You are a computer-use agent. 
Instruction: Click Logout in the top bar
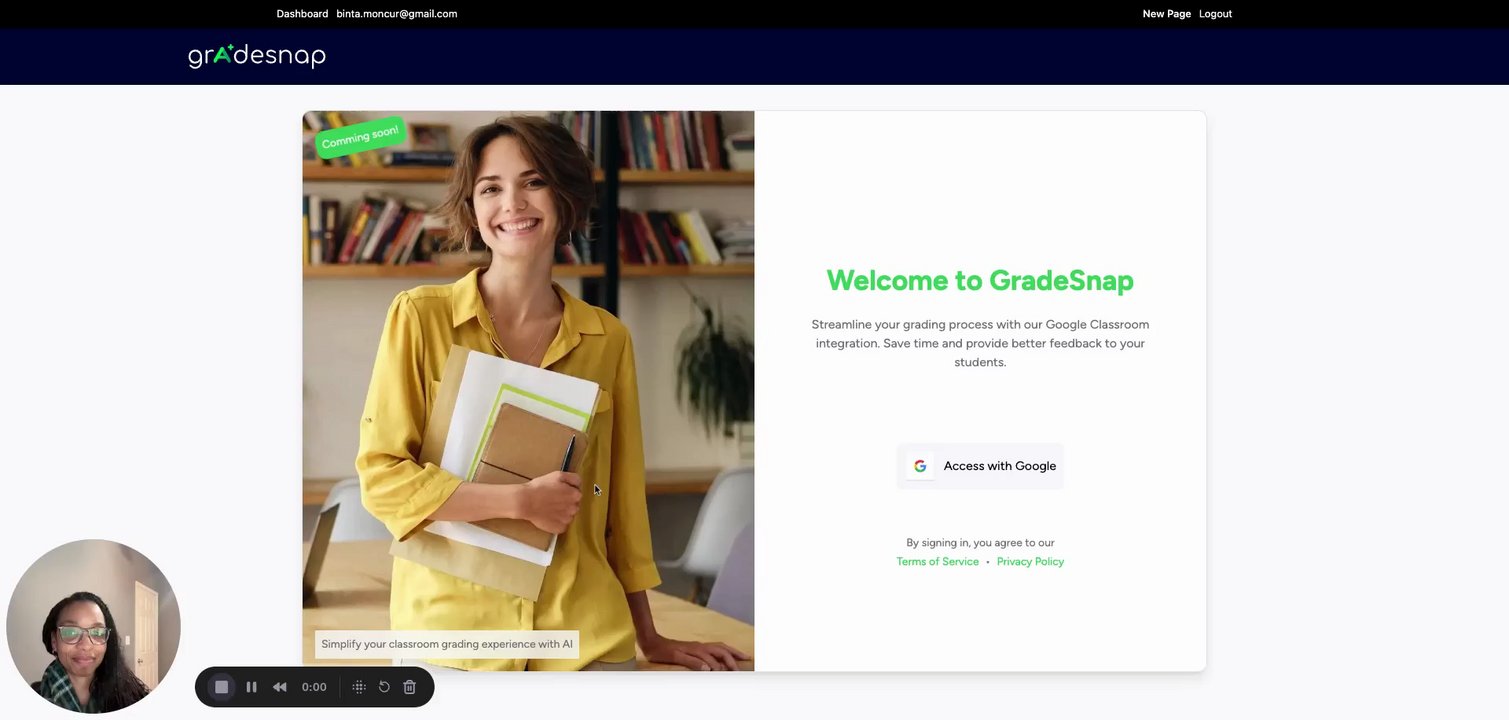(1215, 14)
